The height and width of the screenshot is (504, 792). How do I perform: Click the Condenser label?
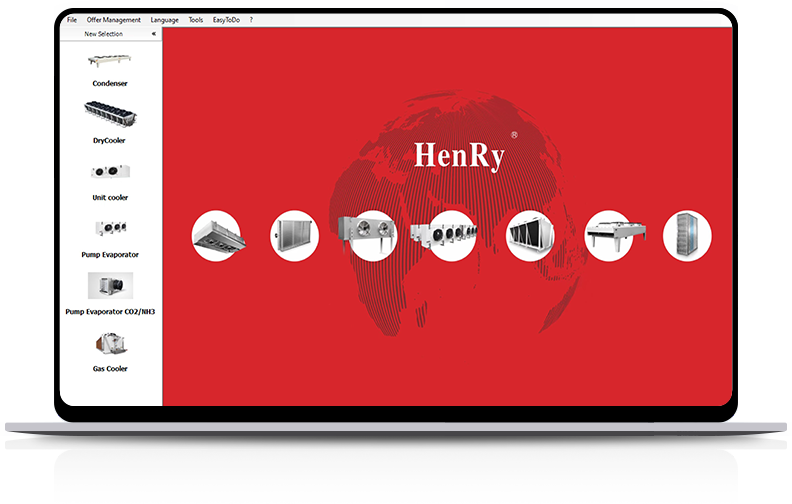[110, 83]
